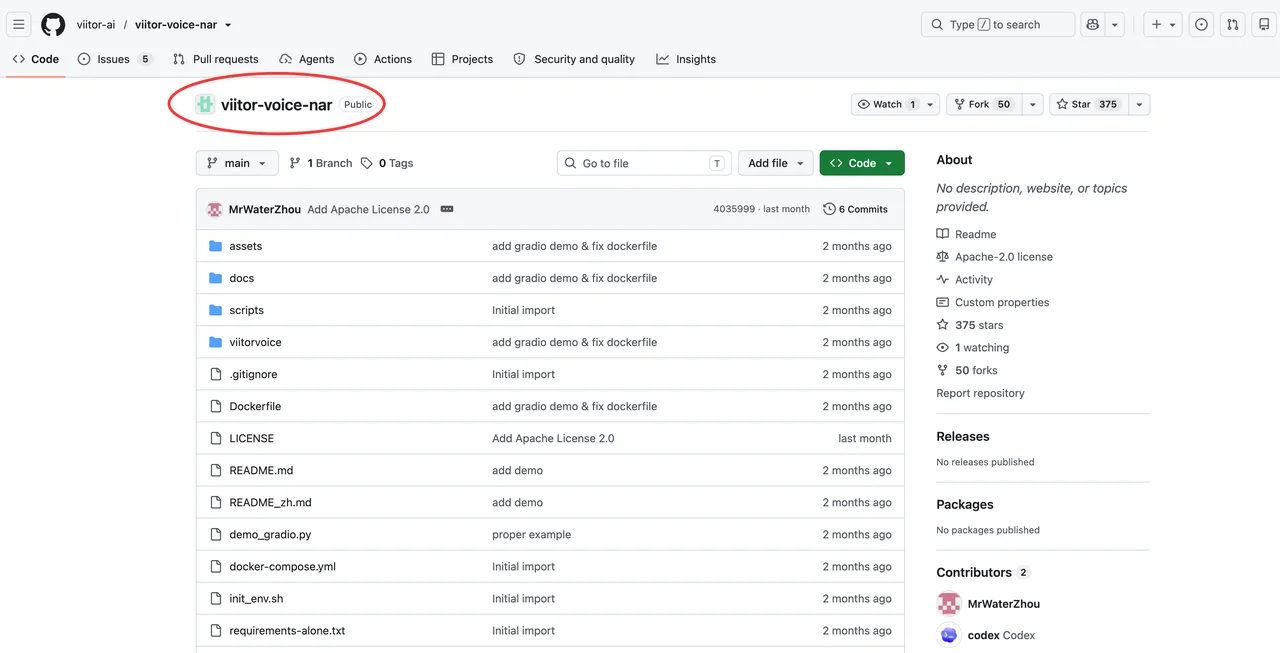This screenshot has width=1280, height=653.
Task: Open init_env.sh file
Action: pyautogui.click(x=256, y=598)
